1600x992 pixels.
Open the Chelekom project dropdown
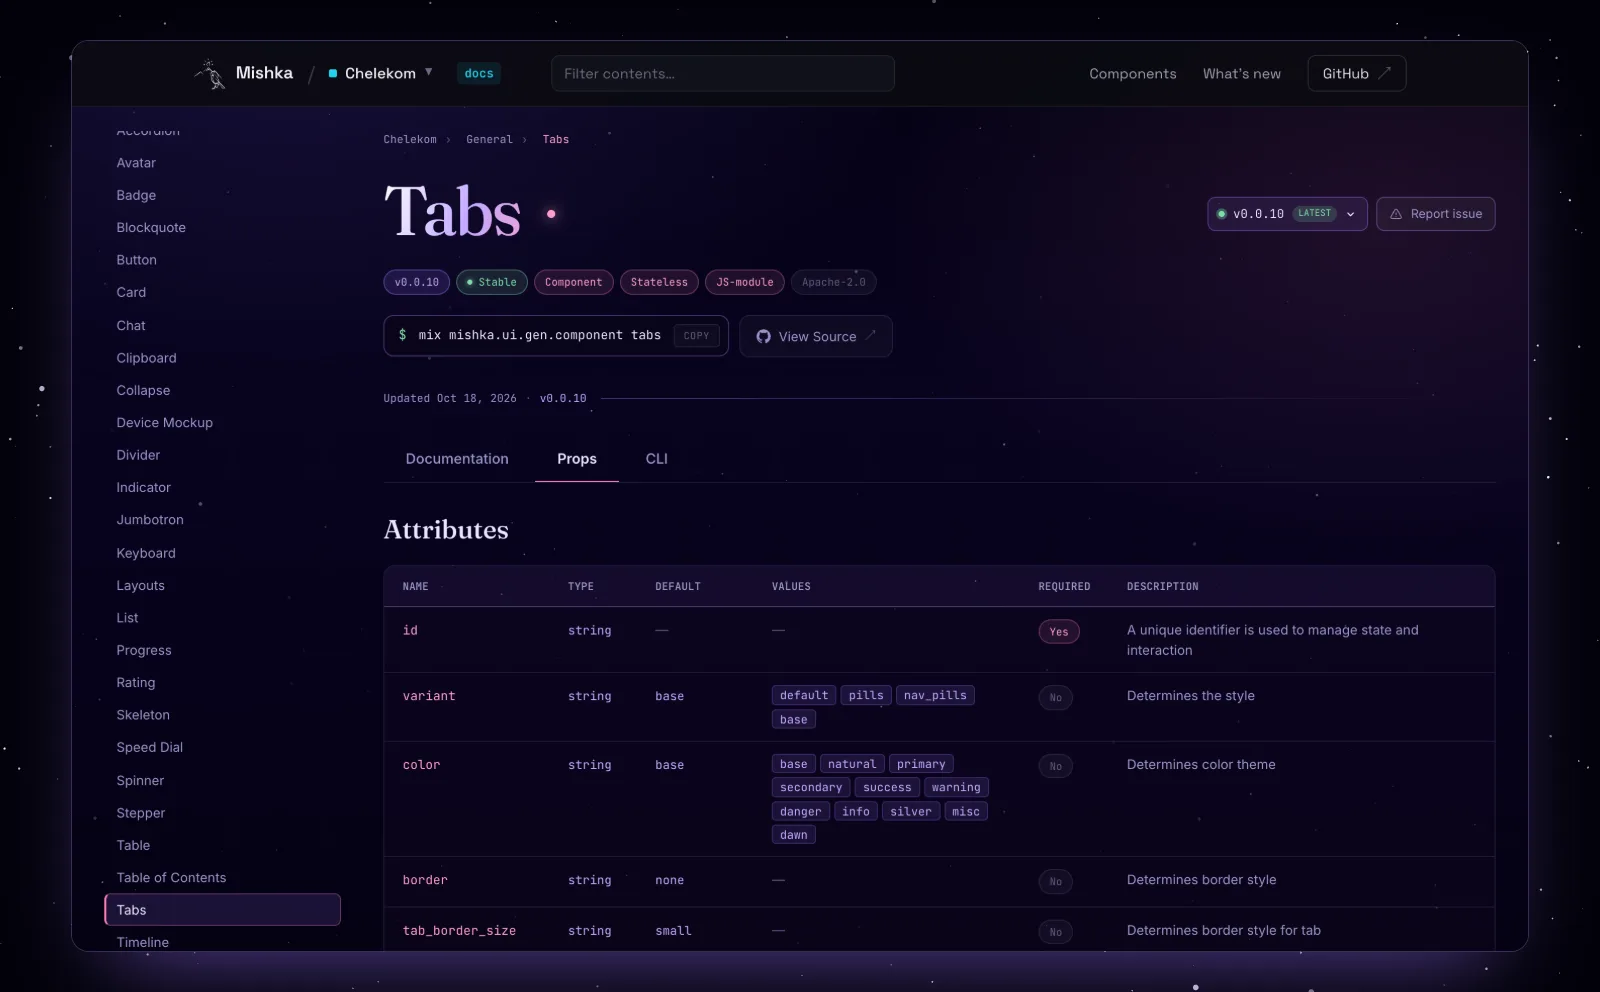[380, 73]
